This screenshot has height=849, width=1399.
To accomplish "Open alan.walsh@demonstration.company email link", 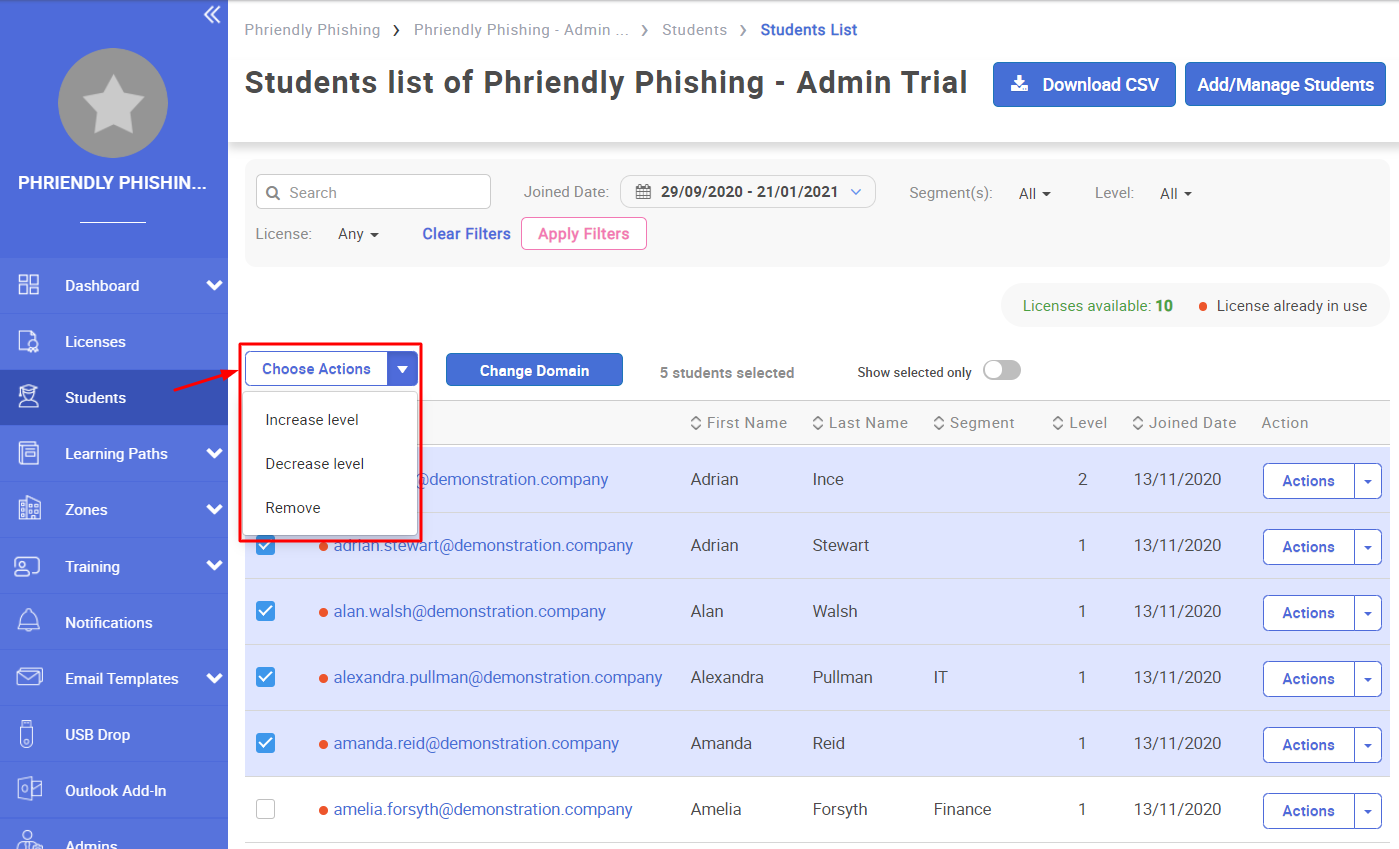I will click(x=470, y=611).
